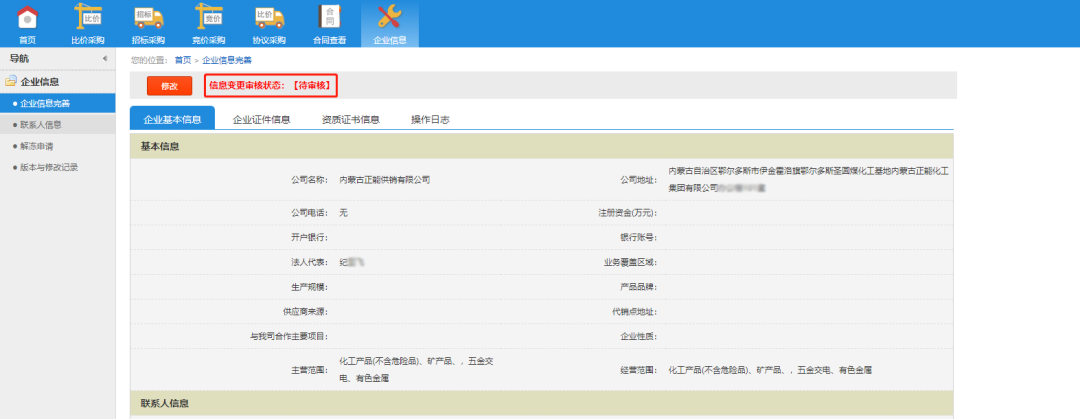Click the 企业性质 label
The height and width of the screenshot is (419, 1080).
(639, 336)
